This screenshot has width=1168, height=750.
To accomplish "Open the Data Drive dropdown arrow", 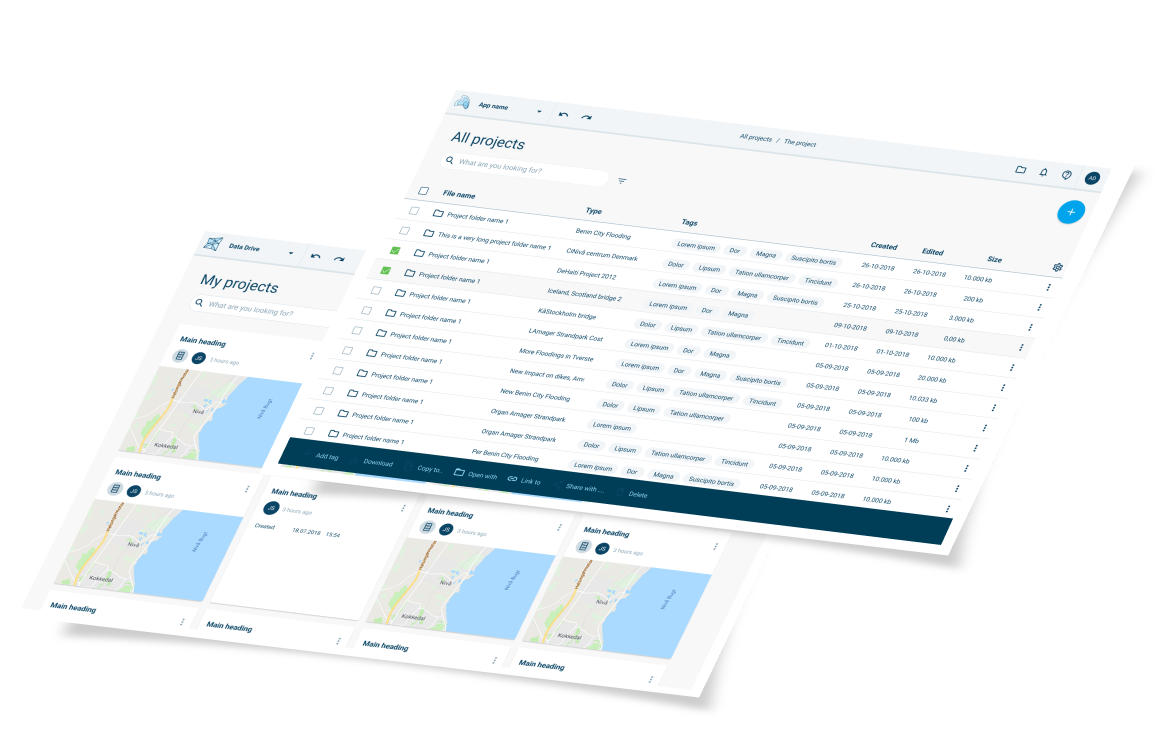I will (x=291, y=253).
